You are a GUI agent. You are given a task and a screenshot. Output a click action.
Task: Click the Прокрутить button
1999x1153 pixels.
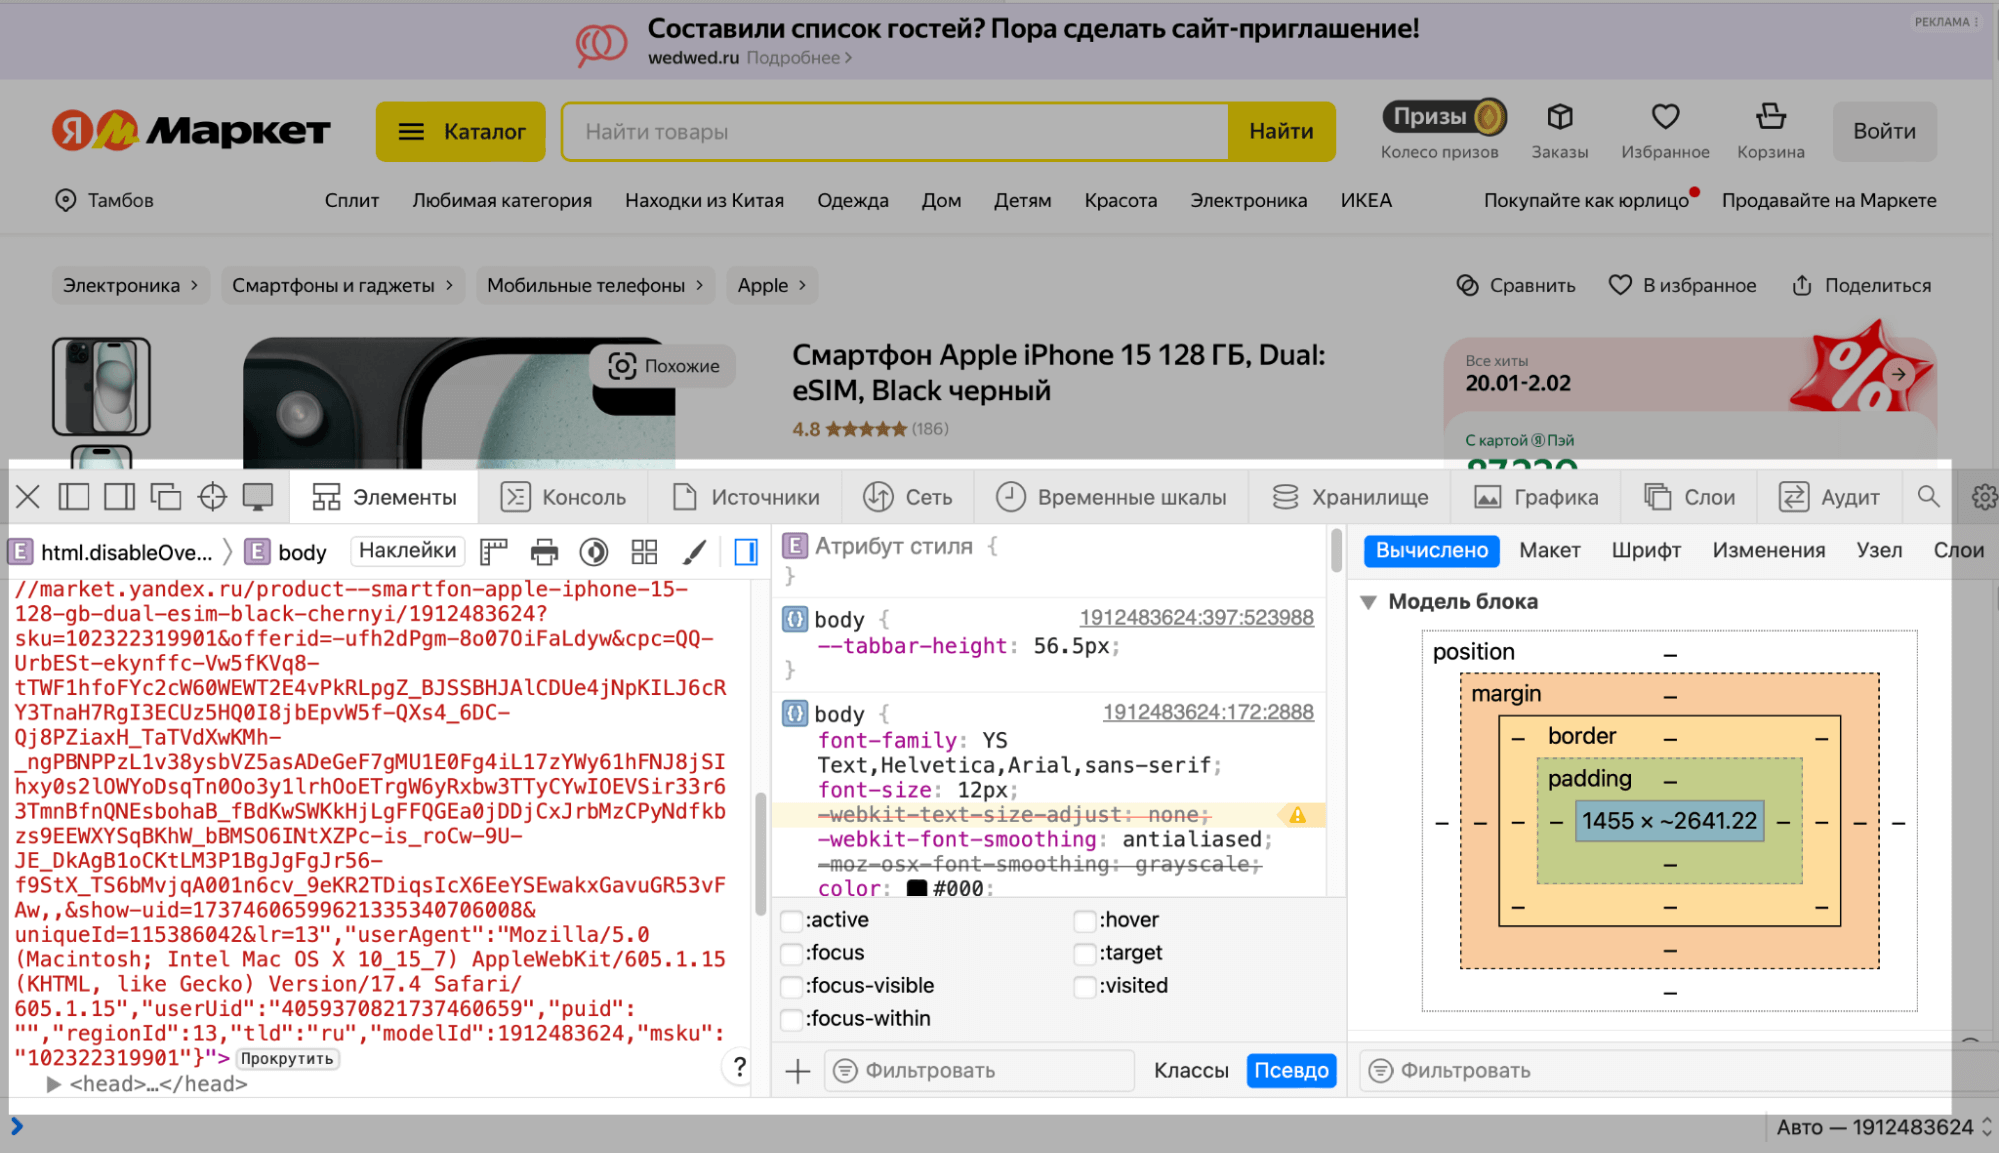pyautogui.click(x=287, y=1059)
